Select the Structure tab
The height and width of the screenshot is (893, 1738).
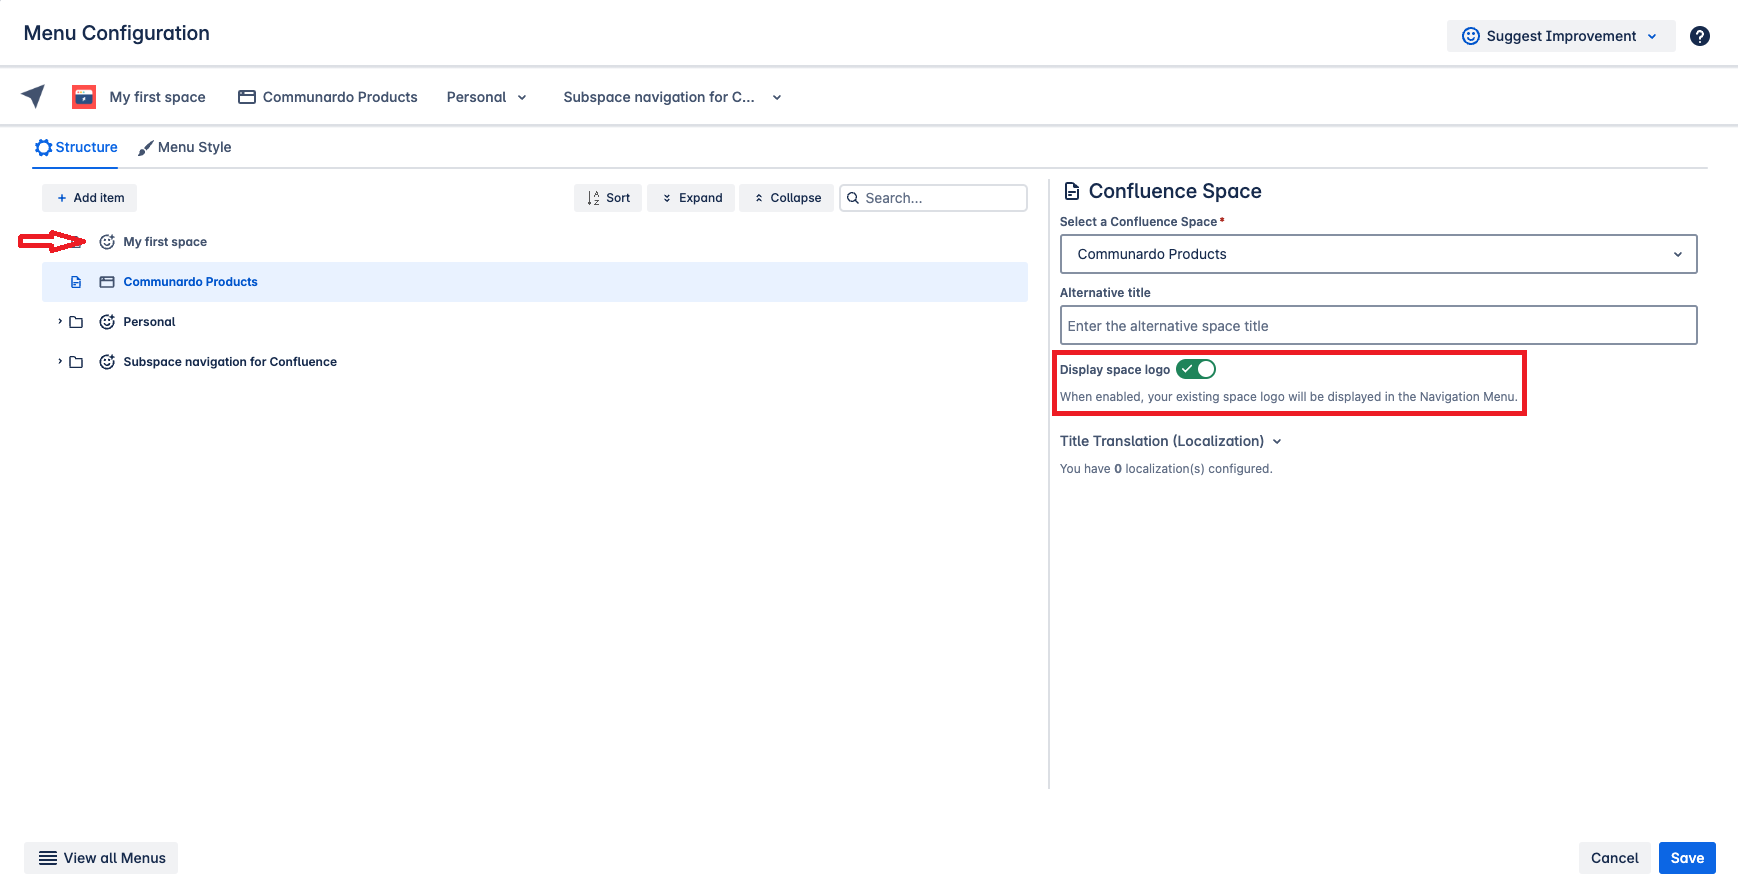[x=76, y=147]
